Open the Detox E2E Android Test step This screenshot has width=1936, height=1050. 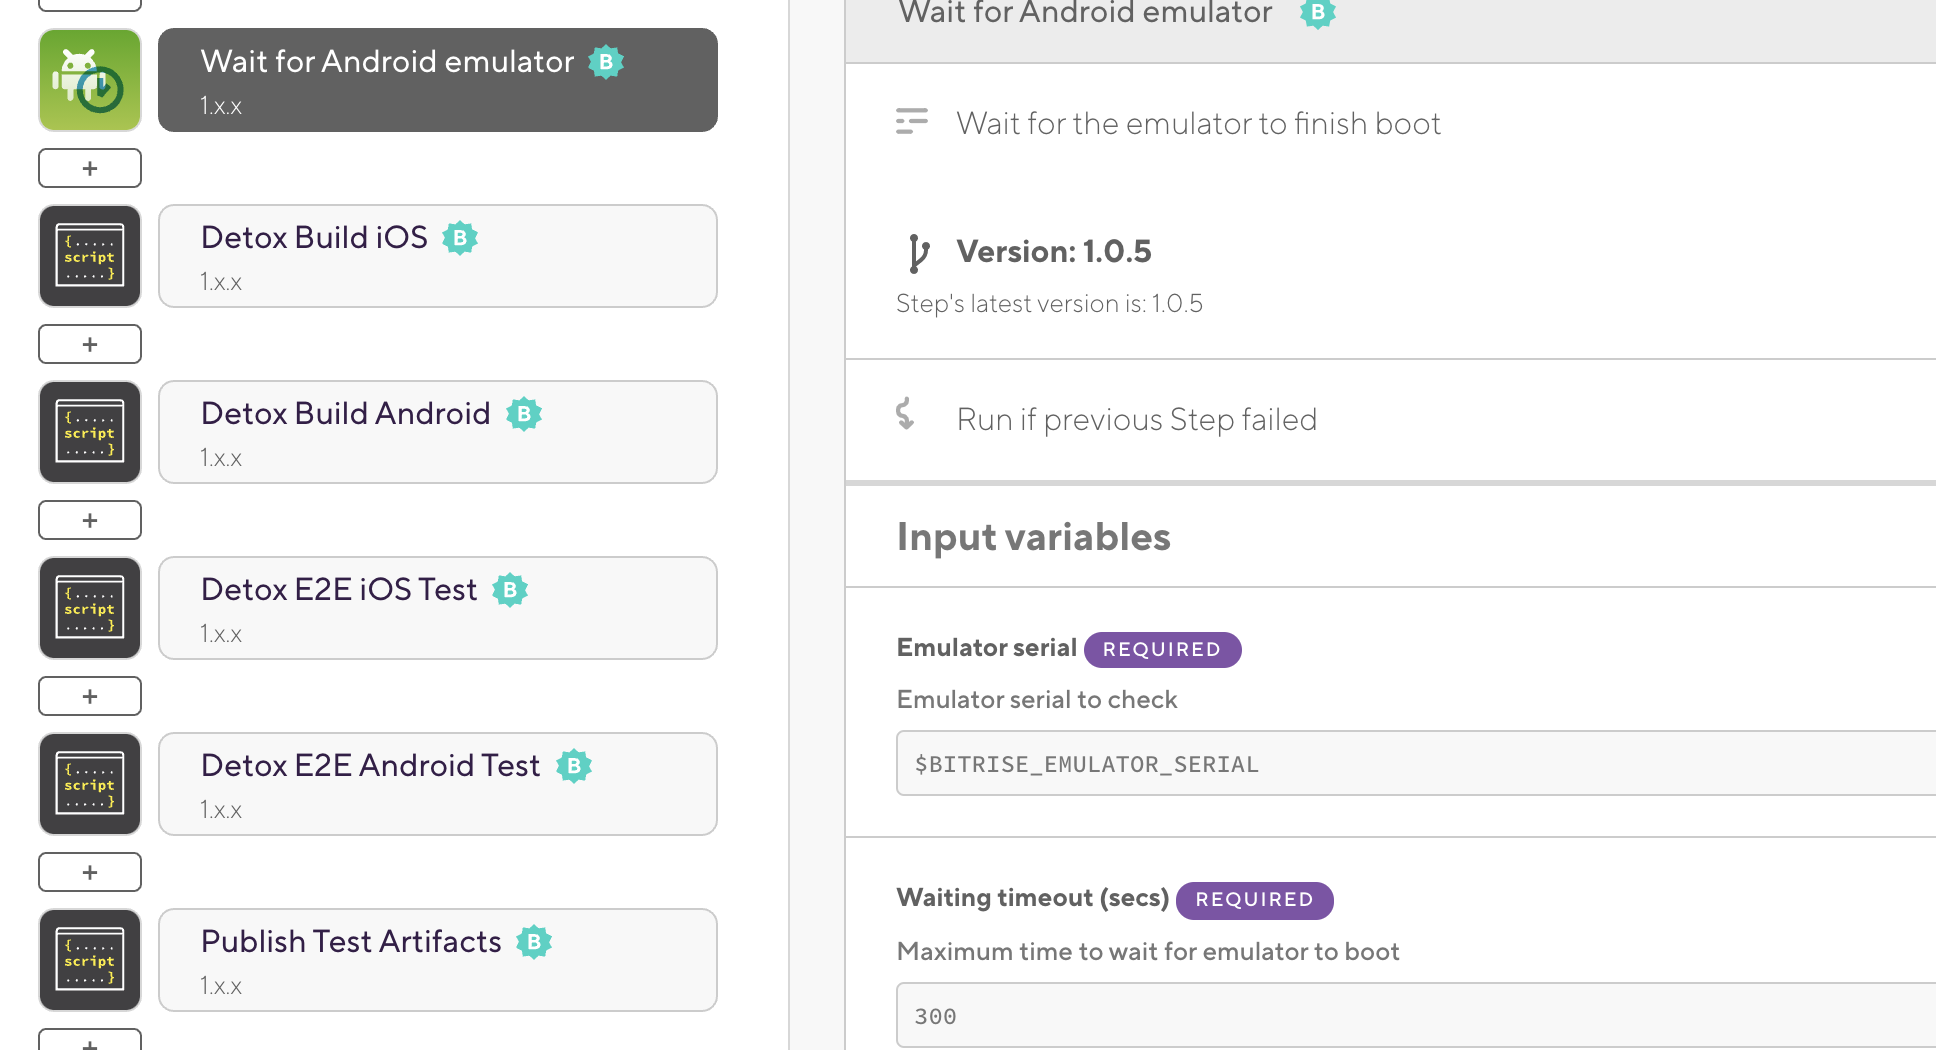tap(438, 784)
